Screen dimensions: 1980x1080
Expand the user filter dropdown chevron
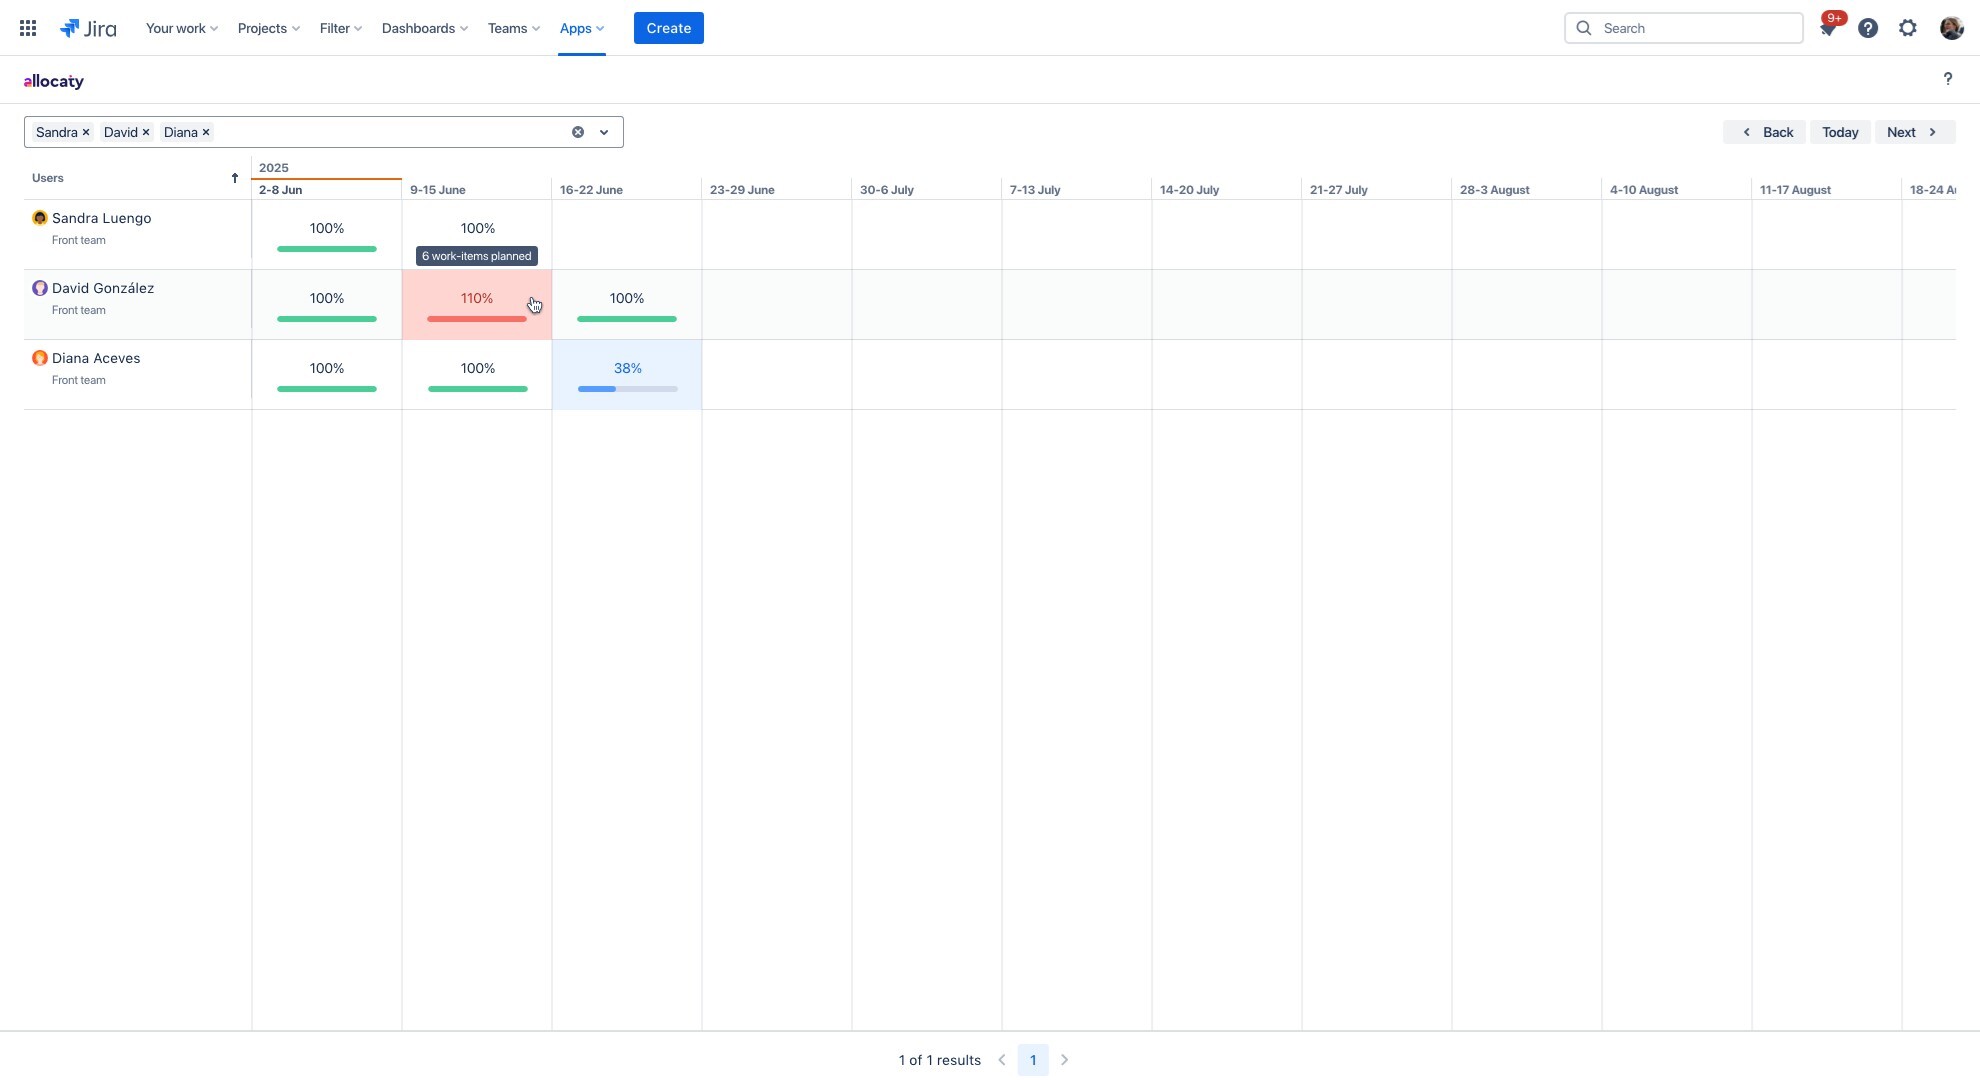point(603,131)
